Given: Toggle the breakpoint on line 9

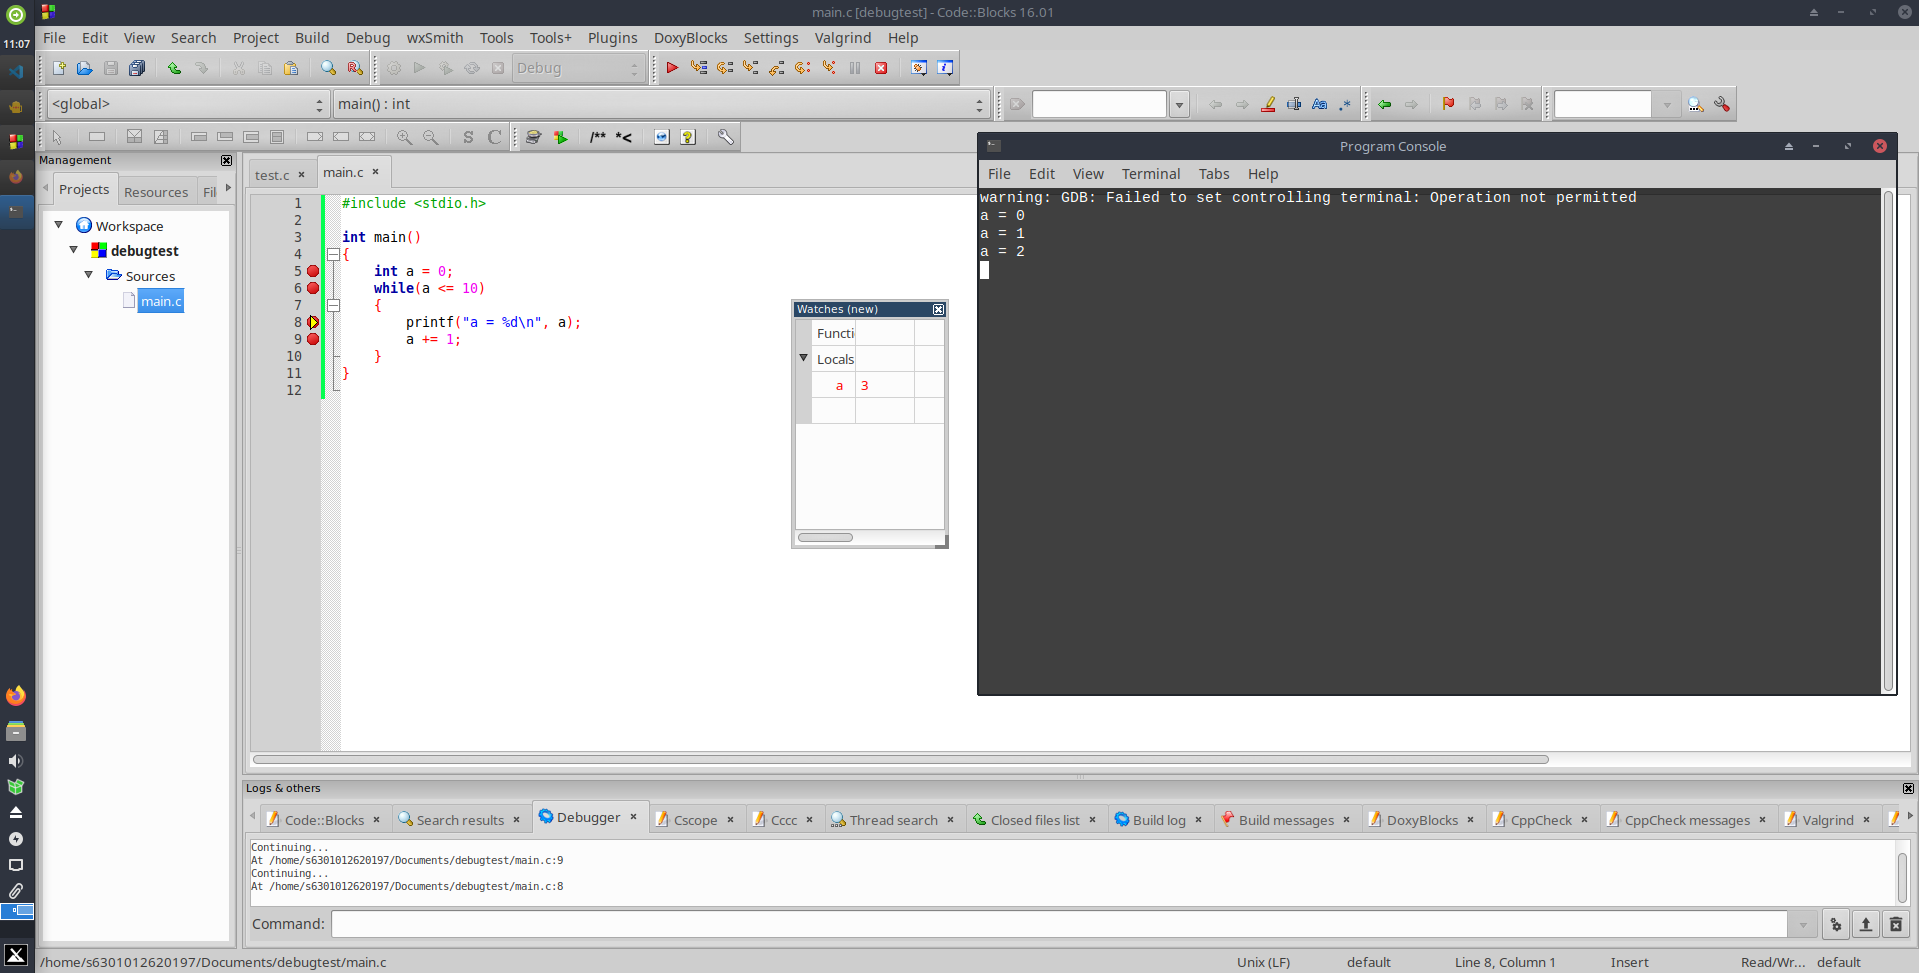Looking at the screenshot, I should pyautogui.click(x=314, y=339).
